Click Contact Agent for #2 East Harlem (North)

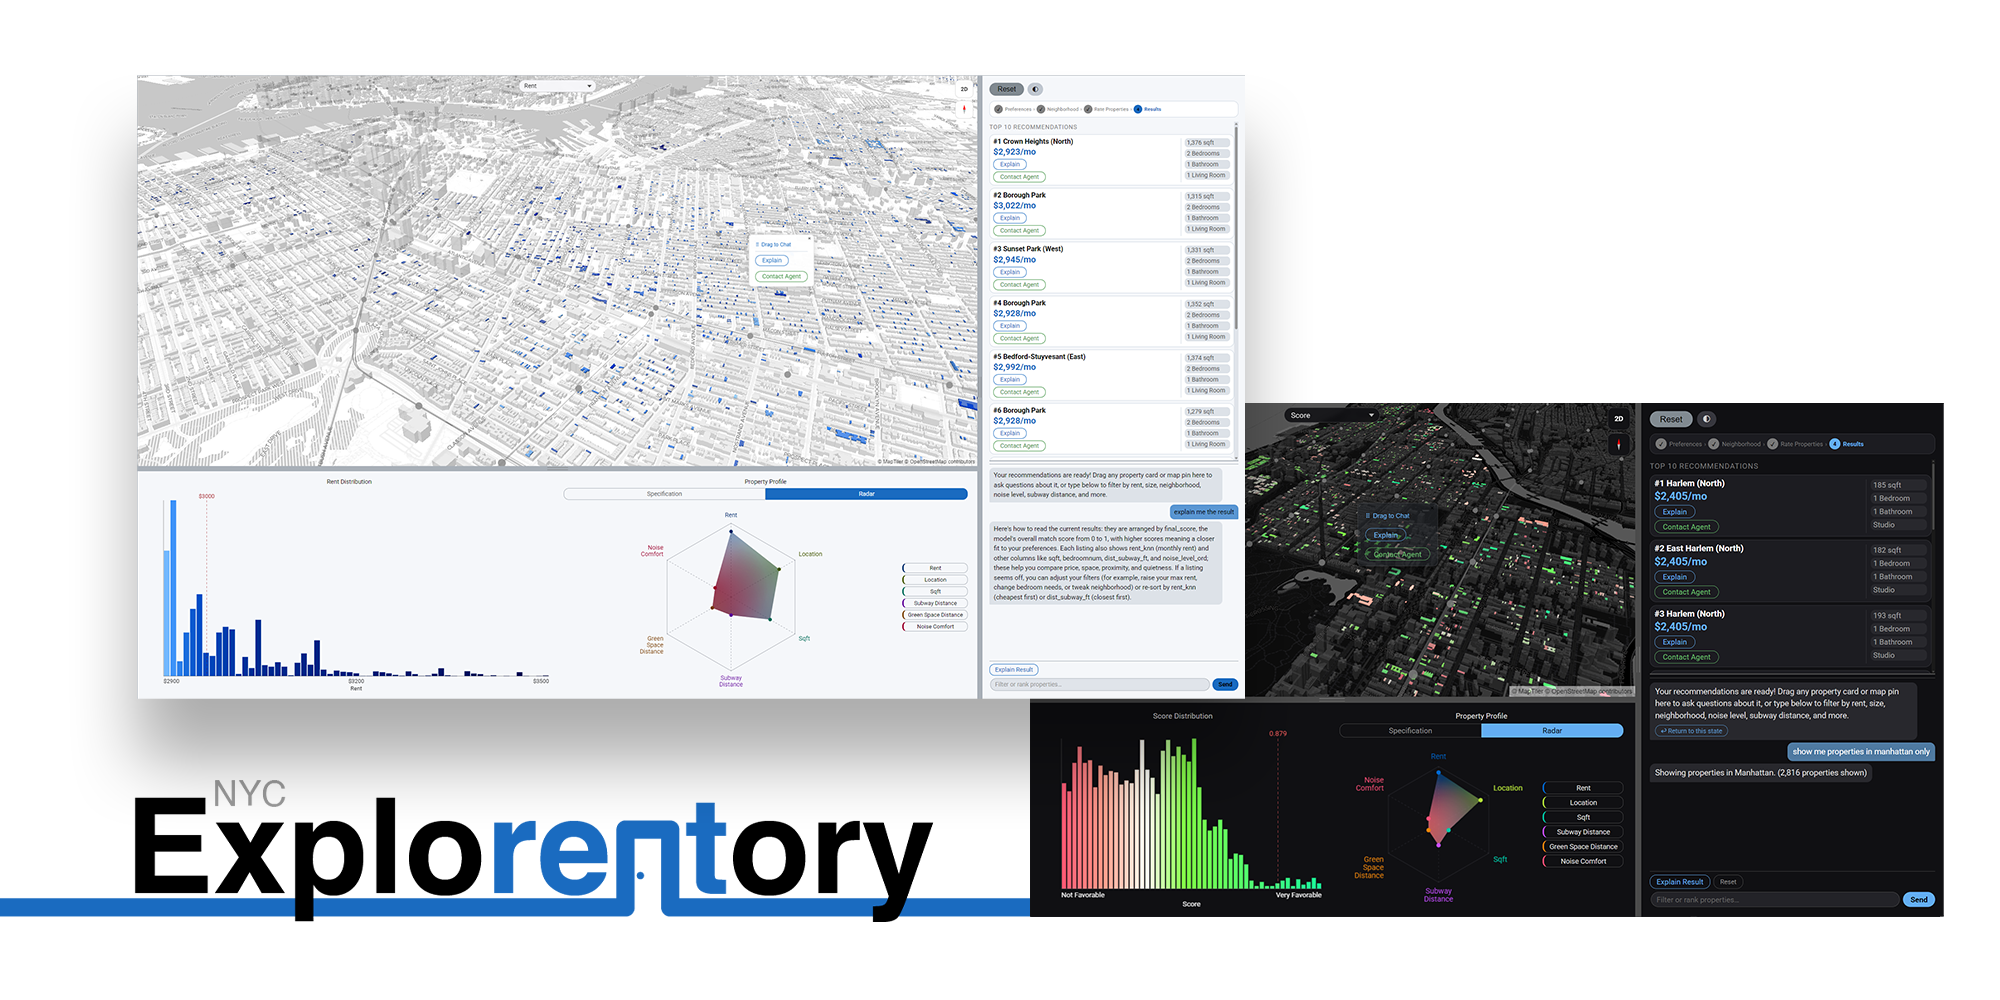[x=1686, y=592]
